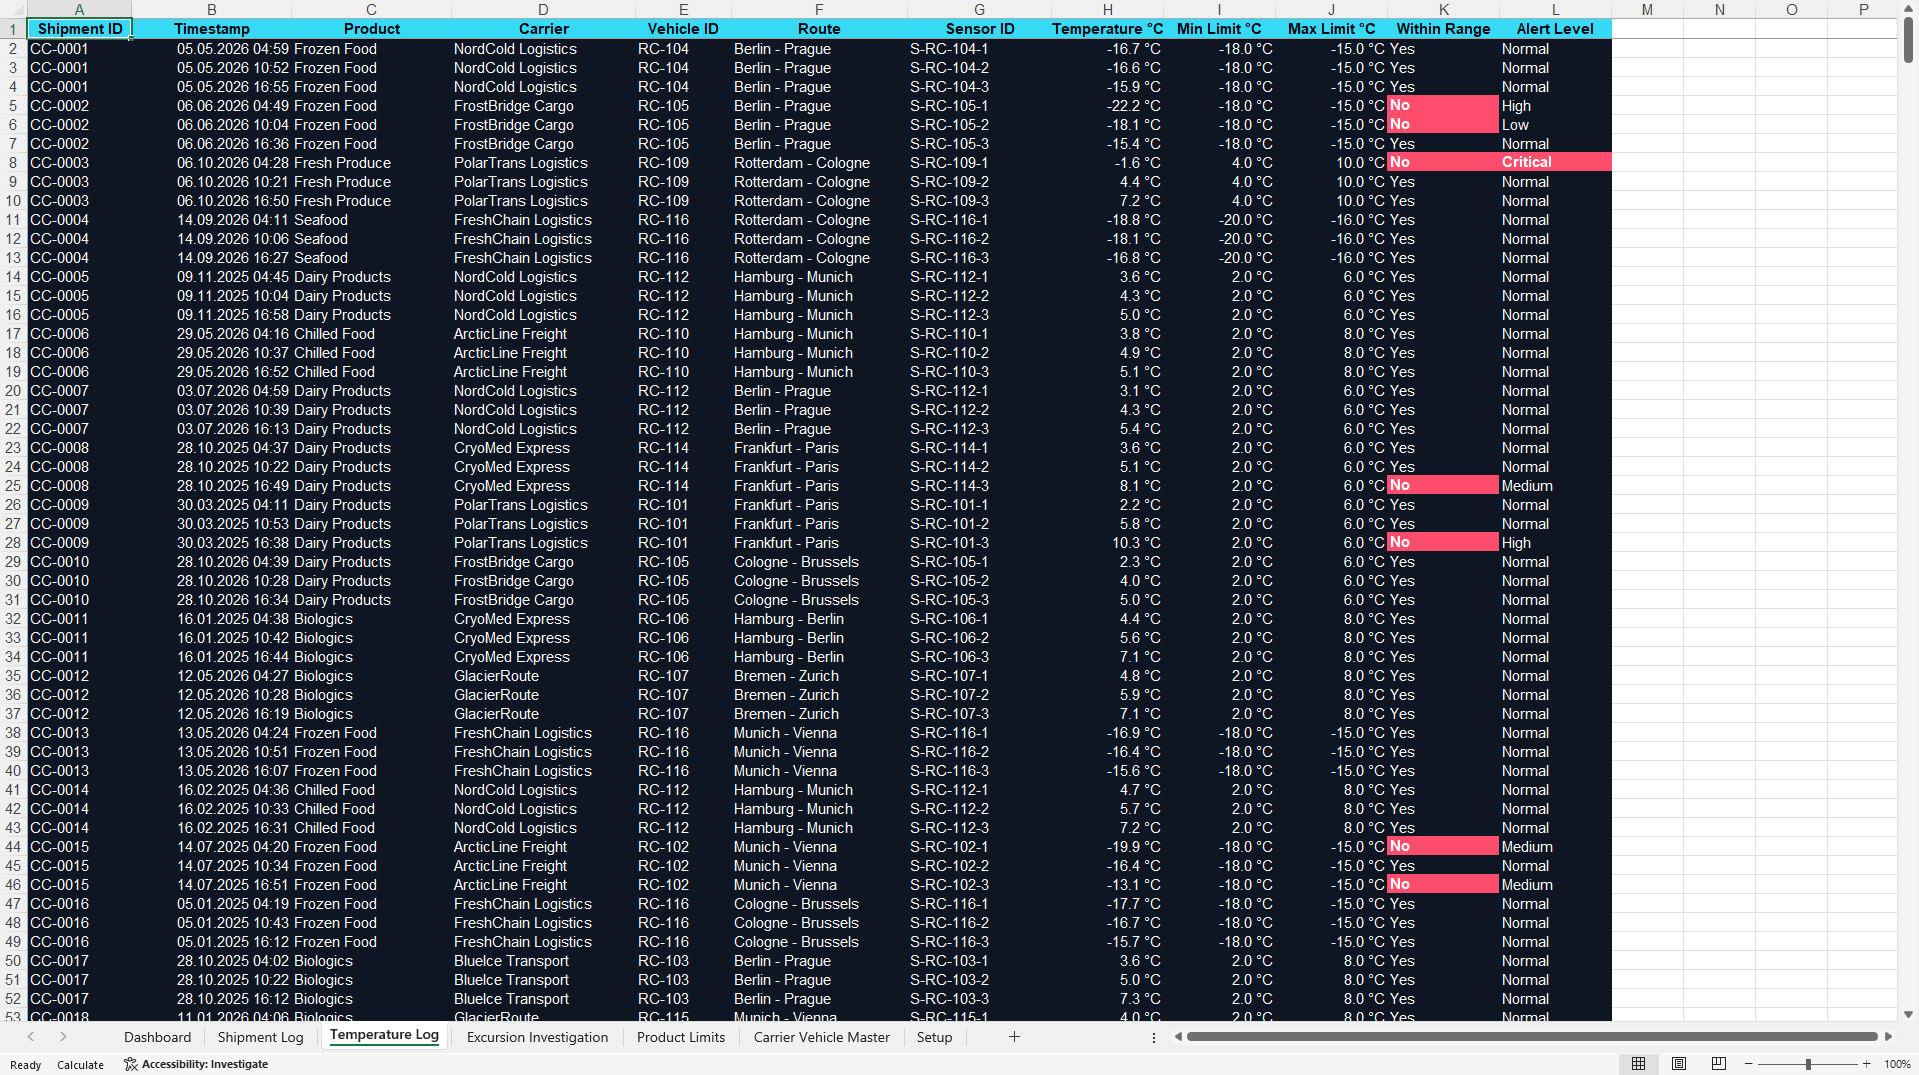Click the Alert Level header cell
This screenshot has width=1919, height=1075.
click(x=1555, y=29)
